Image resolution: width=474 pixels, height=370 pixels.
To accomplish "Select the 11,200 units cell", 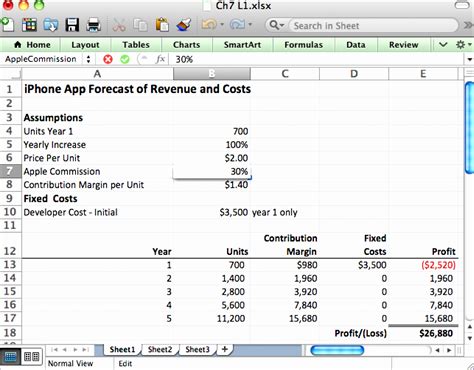I will coord(212,318).
